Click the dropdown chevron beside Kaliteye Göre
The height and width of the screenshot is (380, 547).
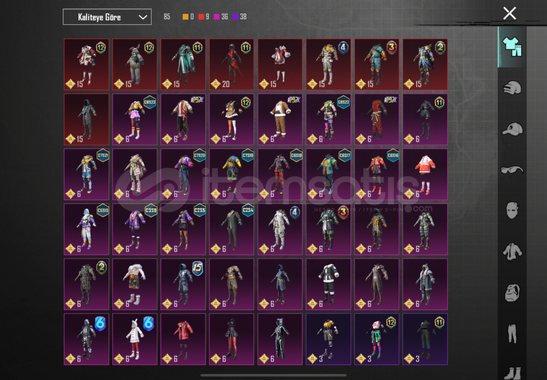tap(143, 17)
